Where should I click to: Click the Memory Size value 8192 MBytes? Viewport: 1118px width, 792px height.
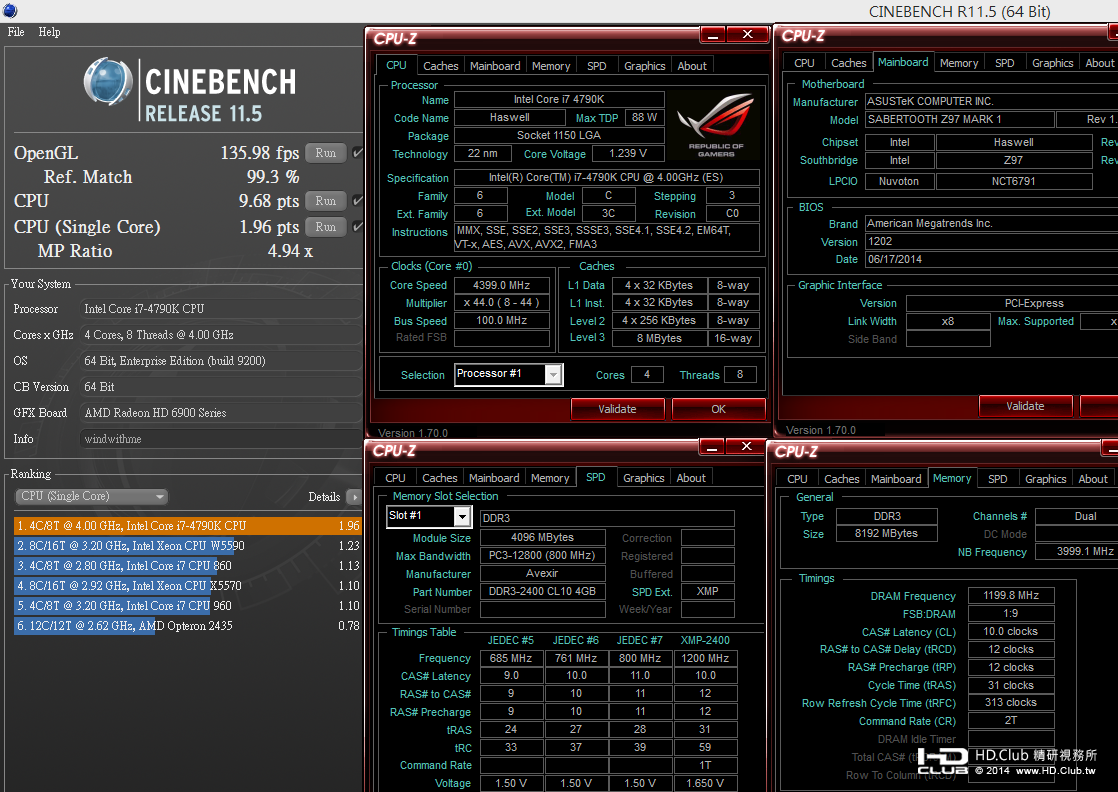[x=886, y=533]
